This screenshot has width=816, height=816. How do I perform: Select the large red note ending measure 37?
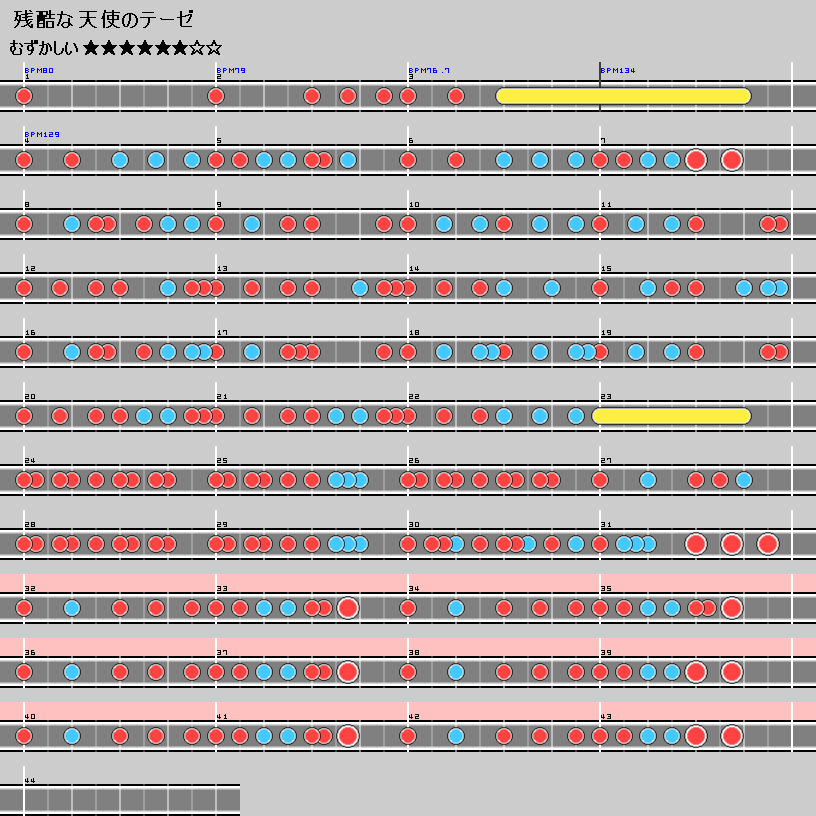pyautogui.click(x=347, y=672)
